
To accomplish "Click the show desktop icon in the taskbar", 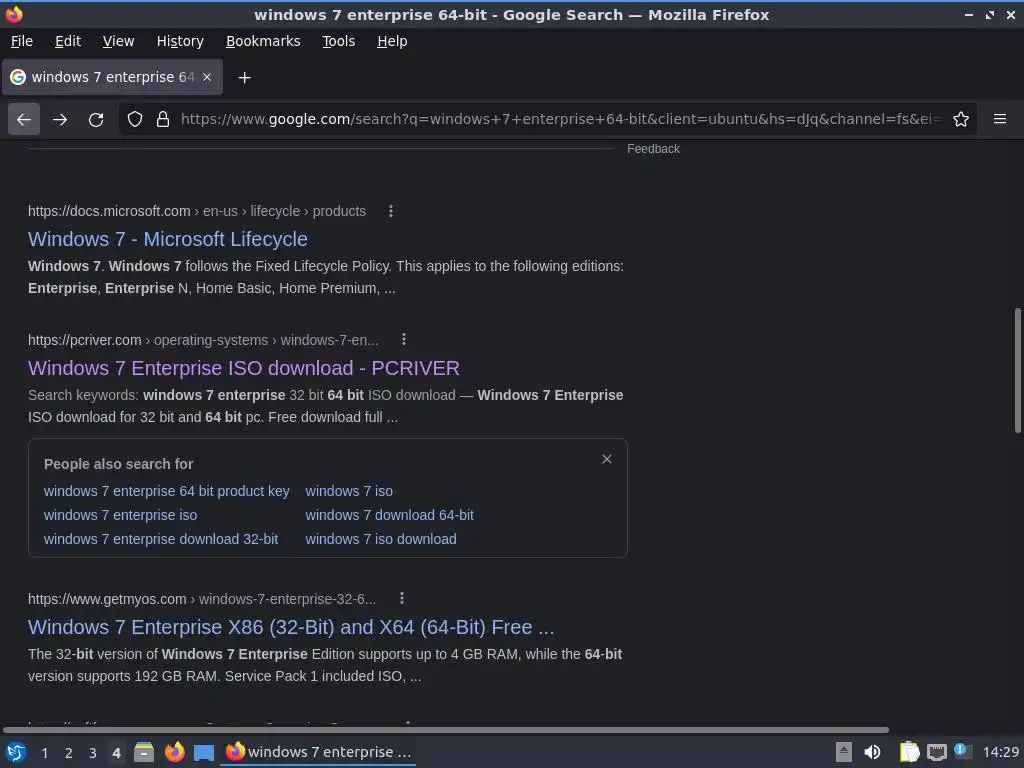I will click(204, 752).
